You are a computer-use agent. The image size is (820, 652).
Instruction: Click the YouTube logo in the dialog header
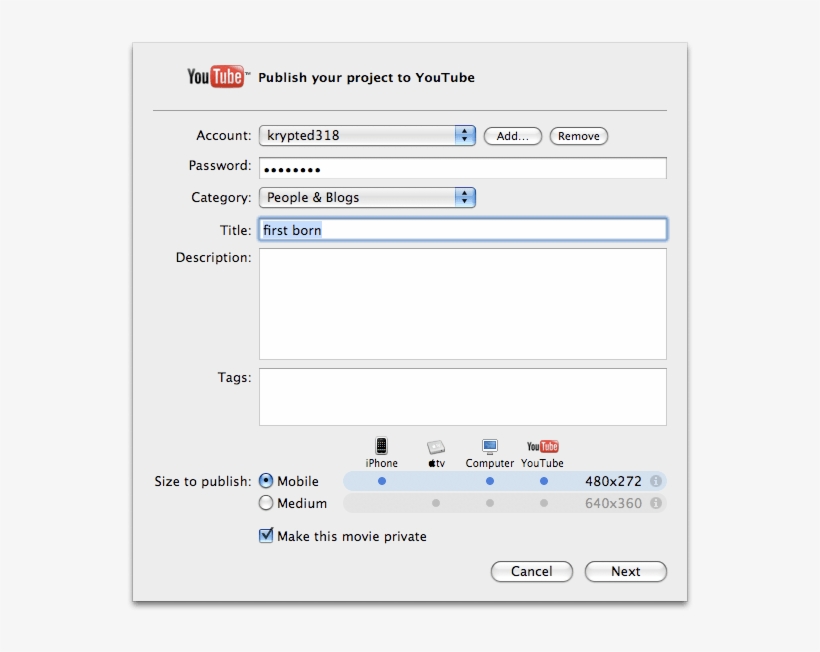tap(213, 73)
